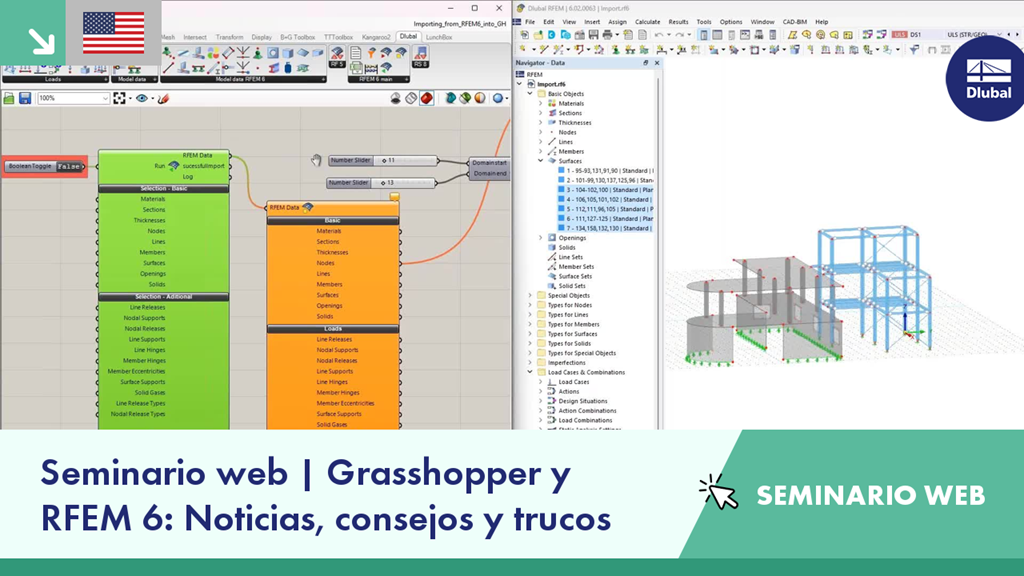Screen dimensions: 1024x576
Task: Click the Run icon on green import component
Action: coord(174,166)
